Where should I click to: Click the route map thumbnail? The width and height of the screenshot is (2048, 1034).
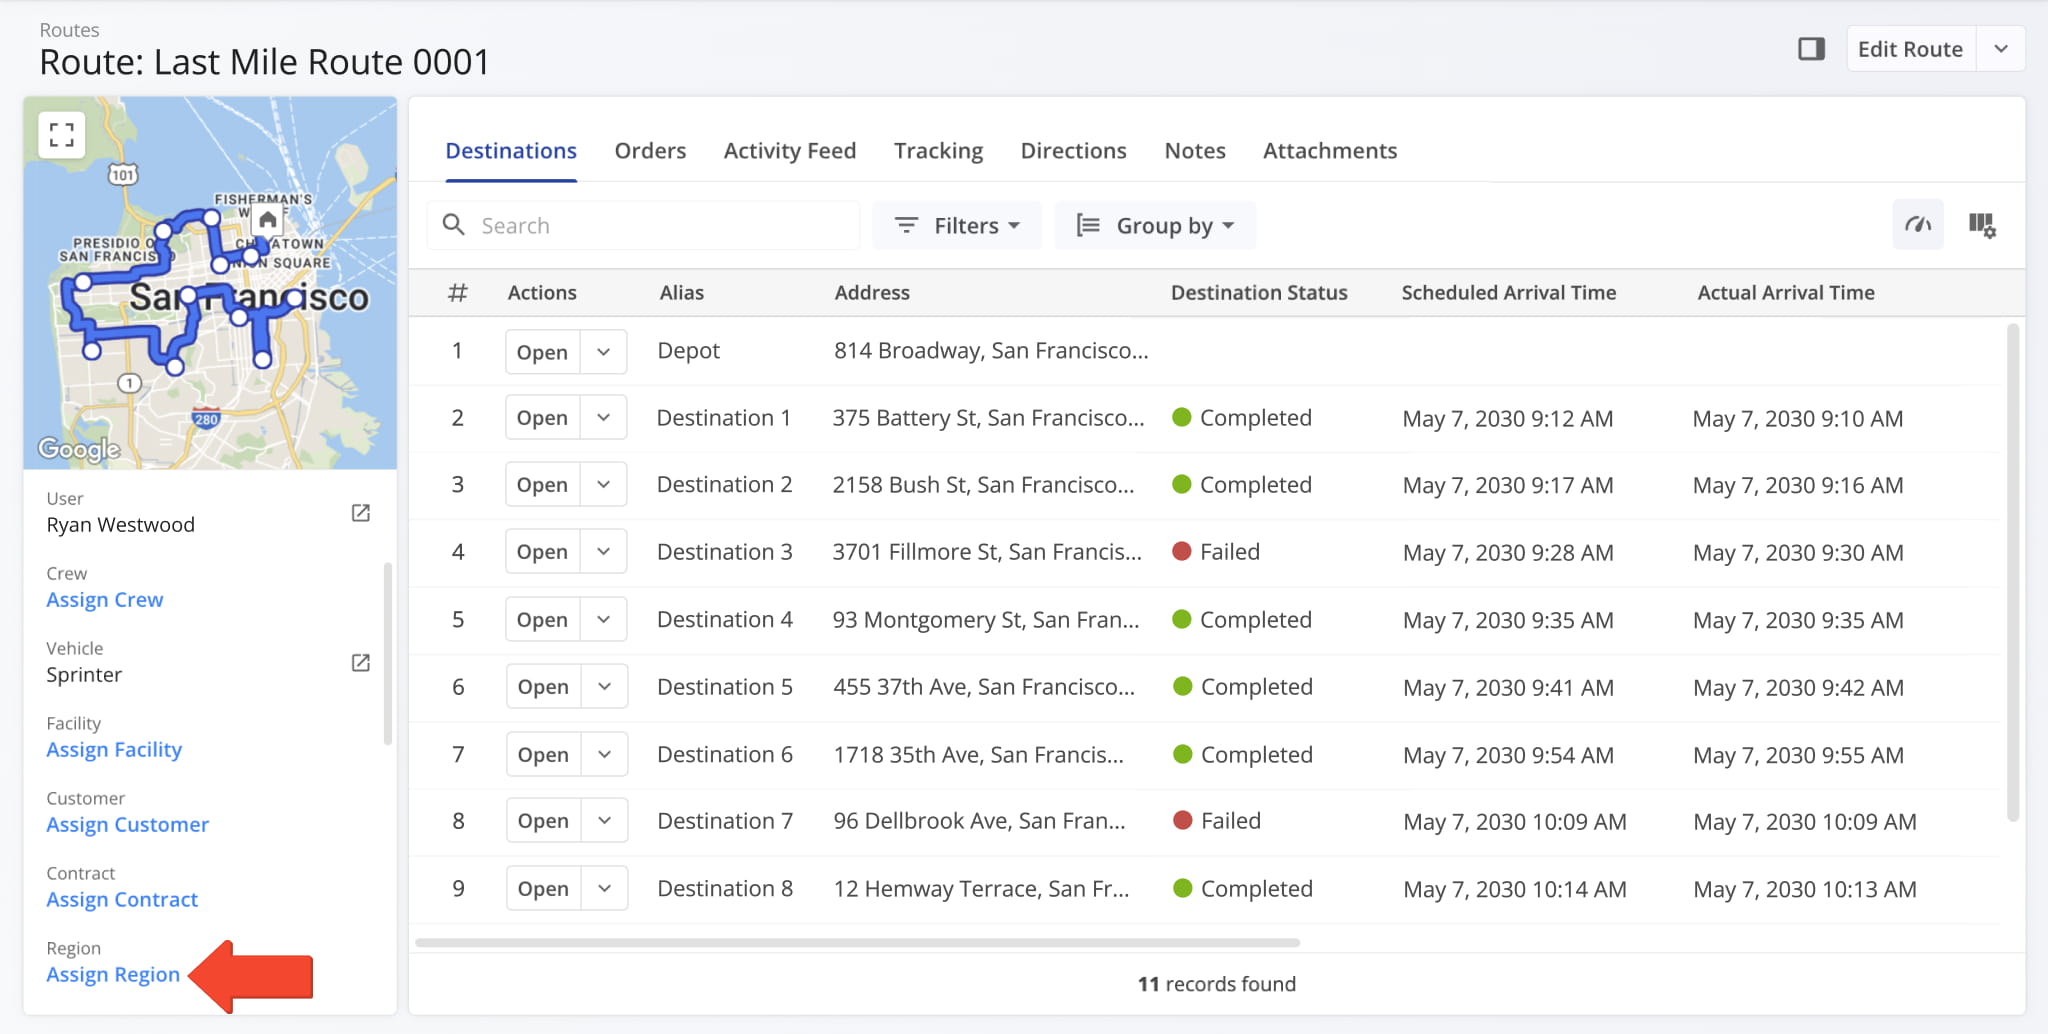click(210, 283)
